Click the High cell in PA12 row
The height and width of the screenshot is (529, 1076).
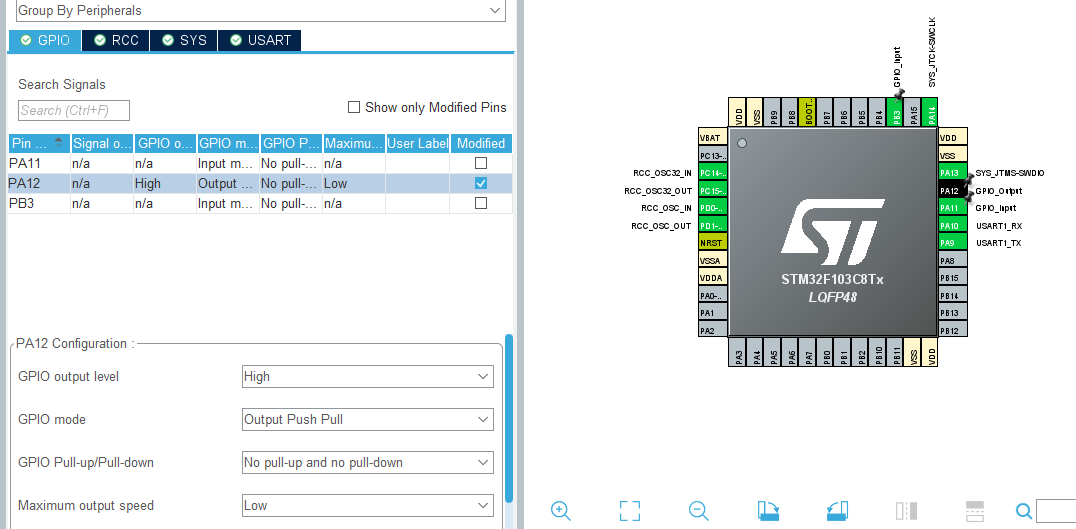pyautogui.click(x=165, y=183)
